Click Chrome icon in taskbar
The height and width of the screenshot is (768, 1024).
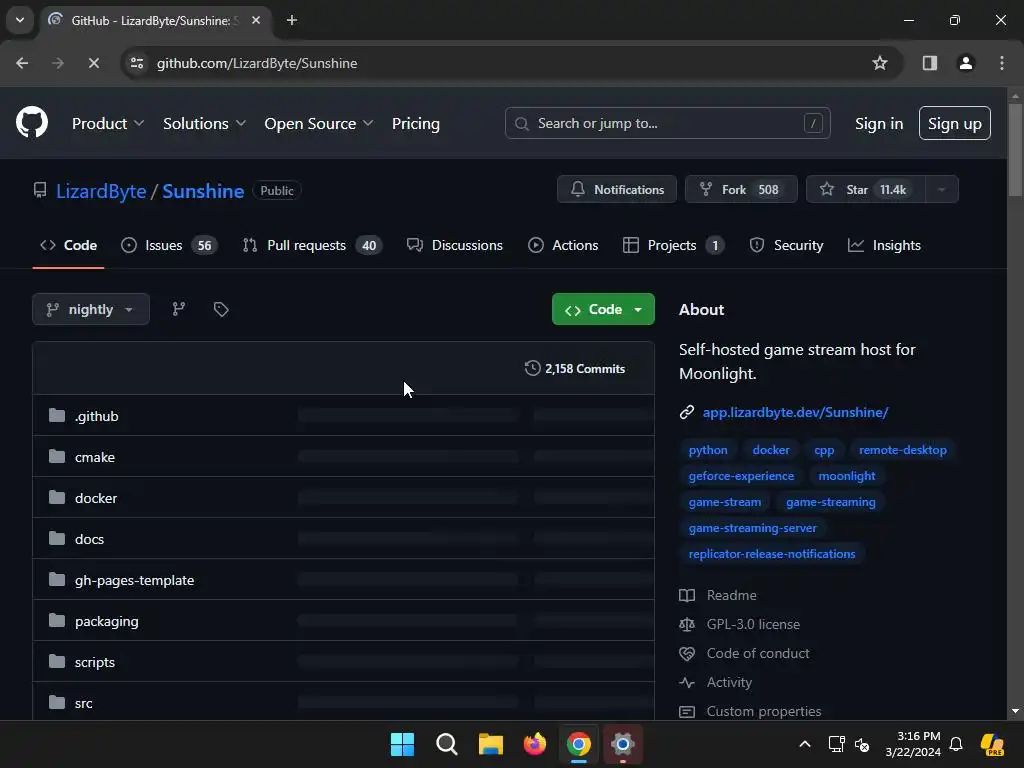(x=579, y=744)
